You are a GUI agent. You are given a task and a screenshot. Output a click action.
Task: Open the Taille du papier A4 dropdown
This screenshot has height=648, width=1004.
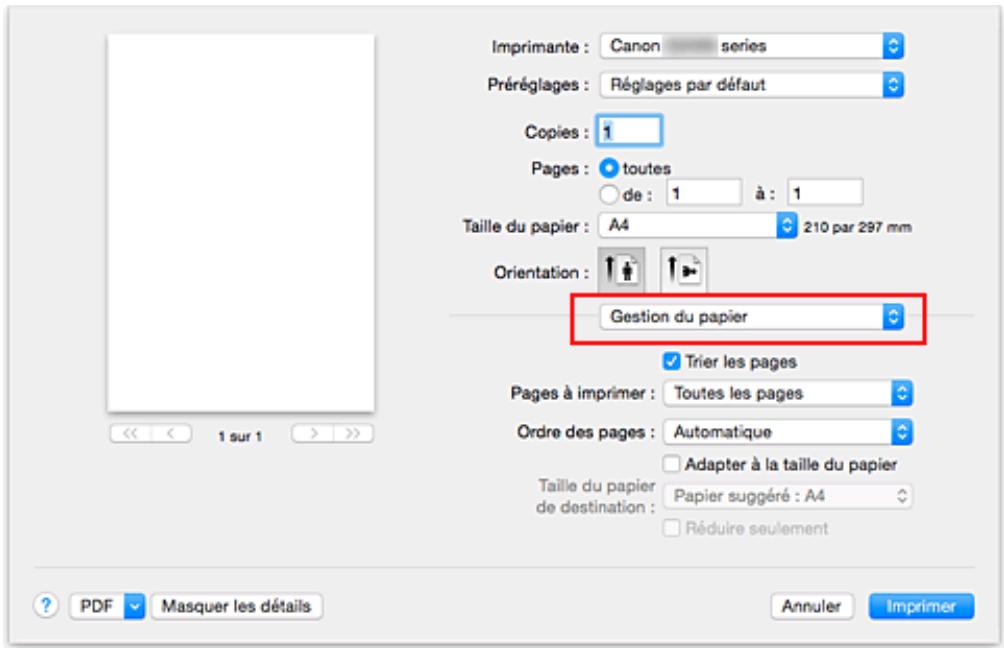[698, 225]
